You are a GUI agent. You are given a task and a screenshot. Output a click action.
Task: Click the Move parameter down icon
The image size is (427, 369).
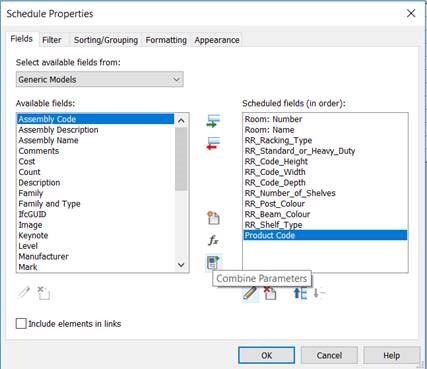319,293
